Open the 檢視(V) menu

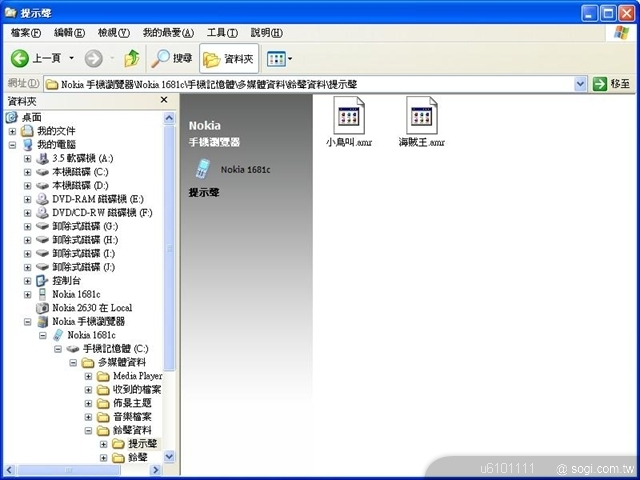click(113, 33)
